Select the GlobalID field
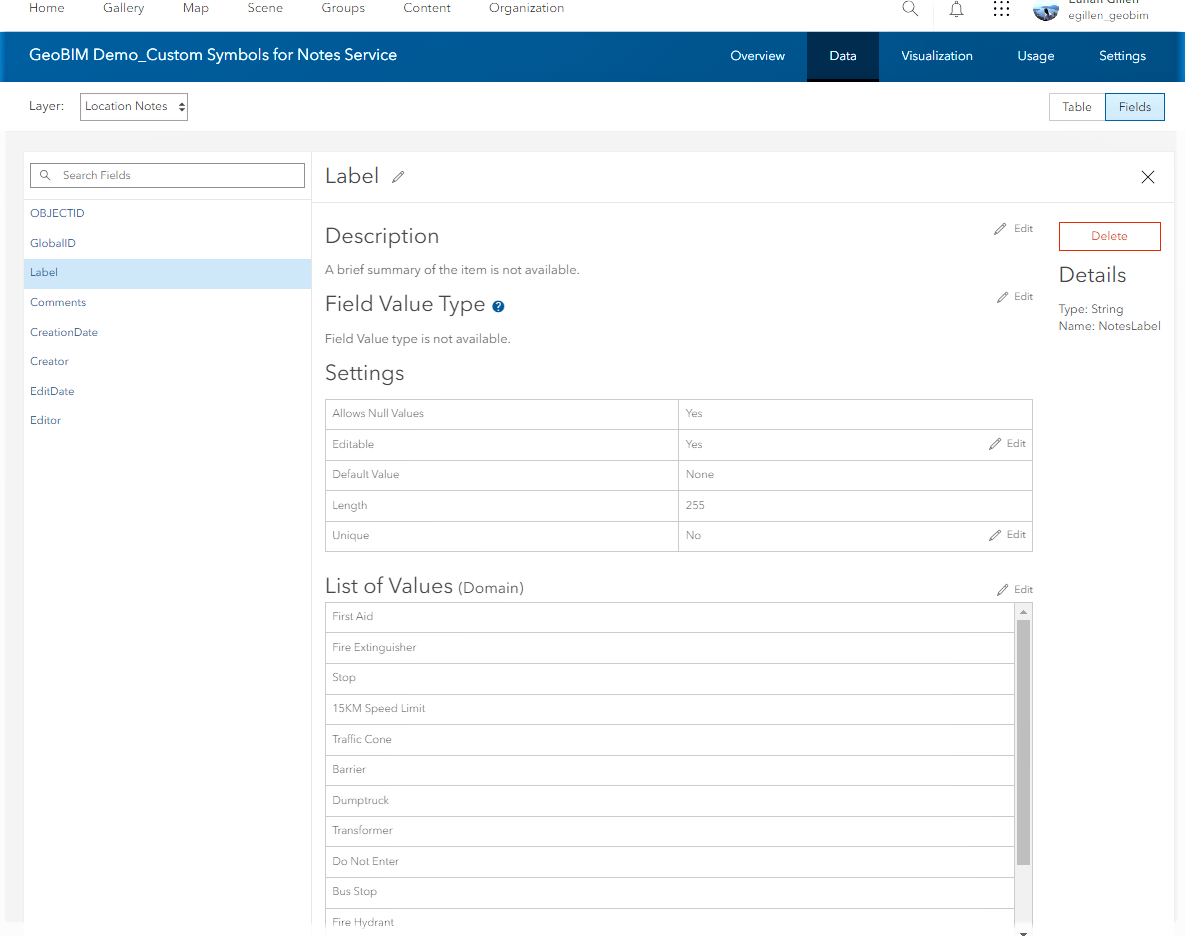 [53, 243]
